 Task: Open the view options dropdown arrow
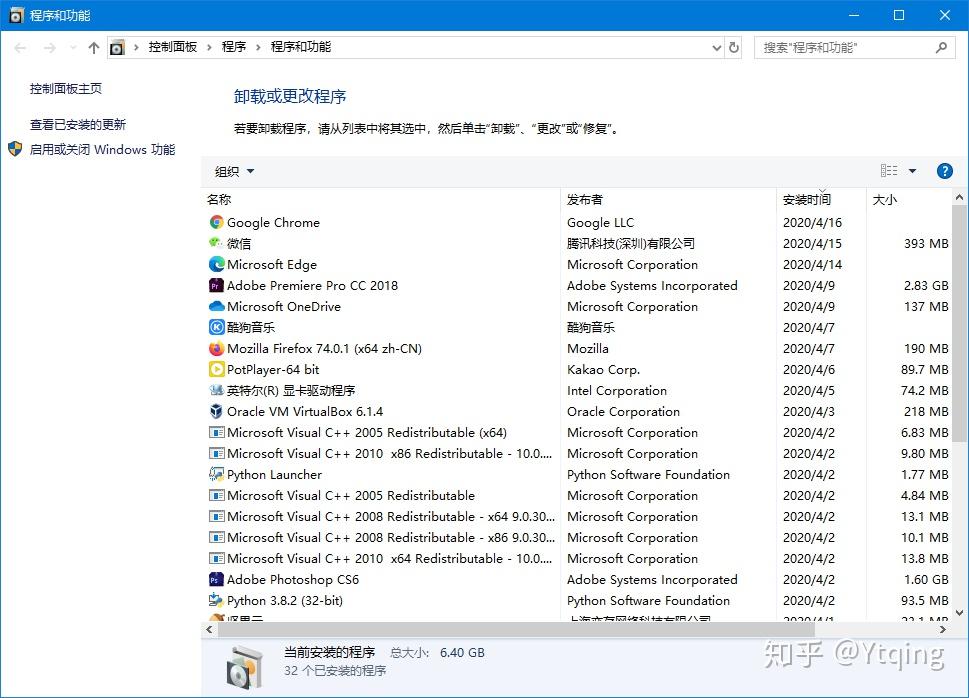pos(912,171)
